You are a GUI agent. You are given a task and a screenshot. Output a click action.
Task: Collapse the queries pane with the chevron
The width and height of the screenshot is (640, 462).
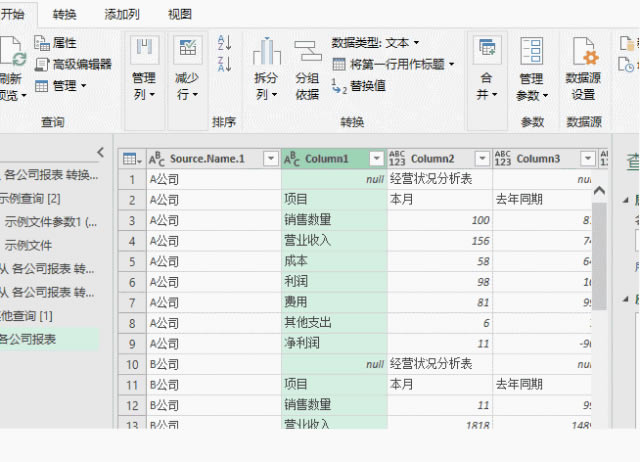[x=99, y=152]
